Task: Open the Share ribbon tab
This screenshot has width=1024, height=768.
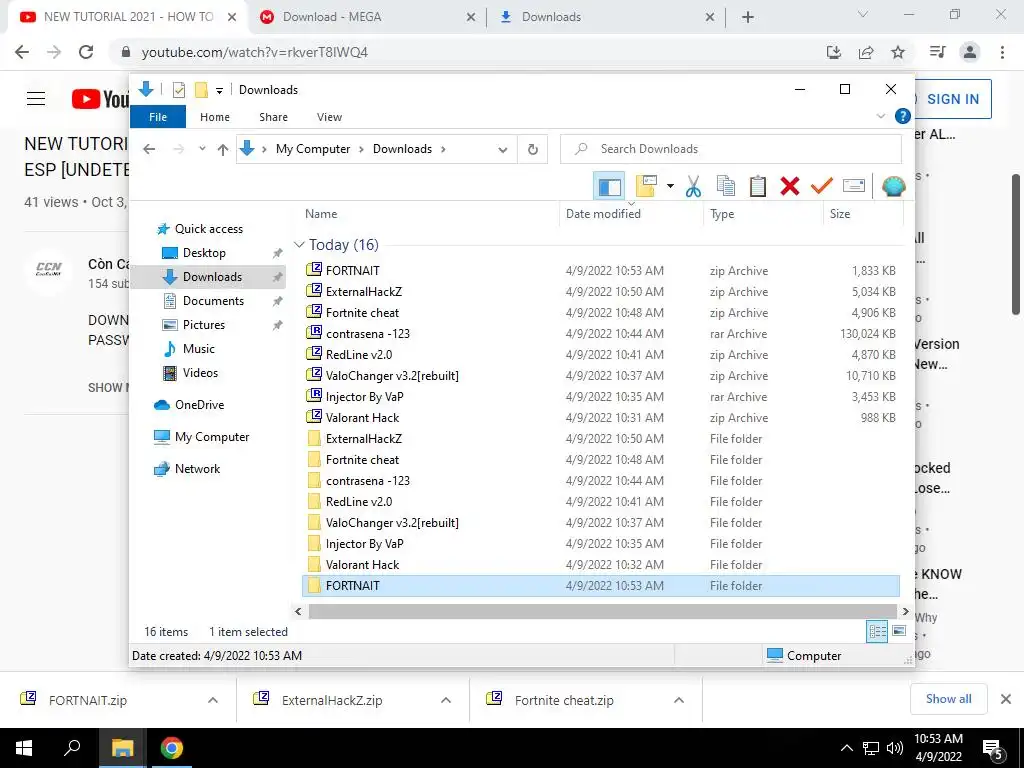Action: point(273,117)
